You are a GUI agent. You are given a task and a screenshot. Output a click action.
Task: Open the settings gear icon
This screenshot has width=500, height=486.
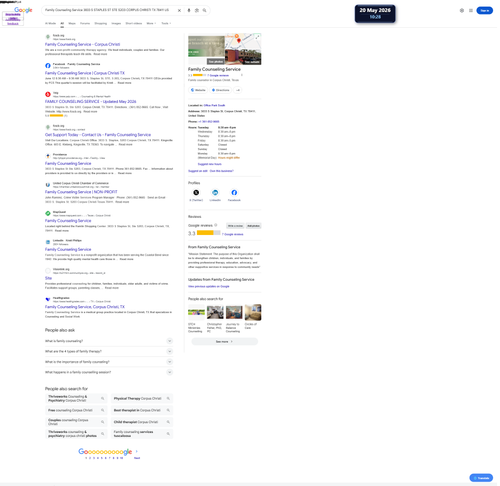click(462, 11)
